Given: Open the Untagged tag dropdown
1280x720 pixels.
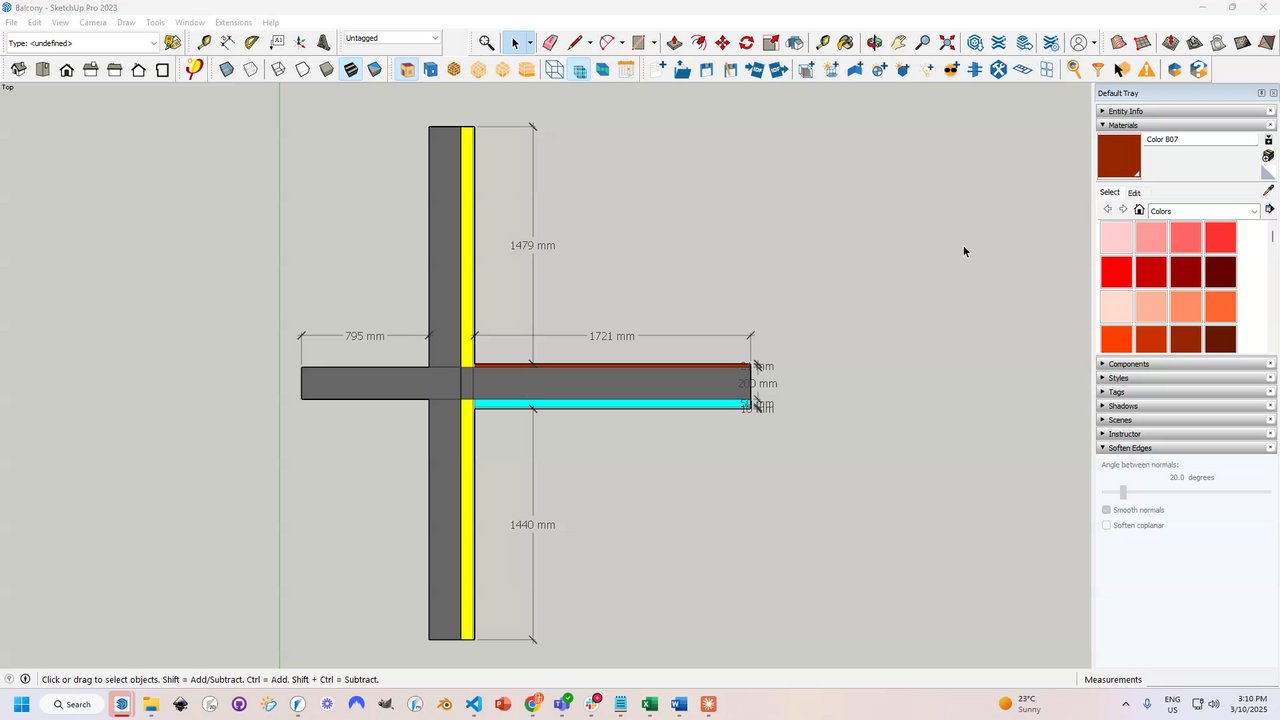Looking at the screenshot, I should tap(391, 38).
